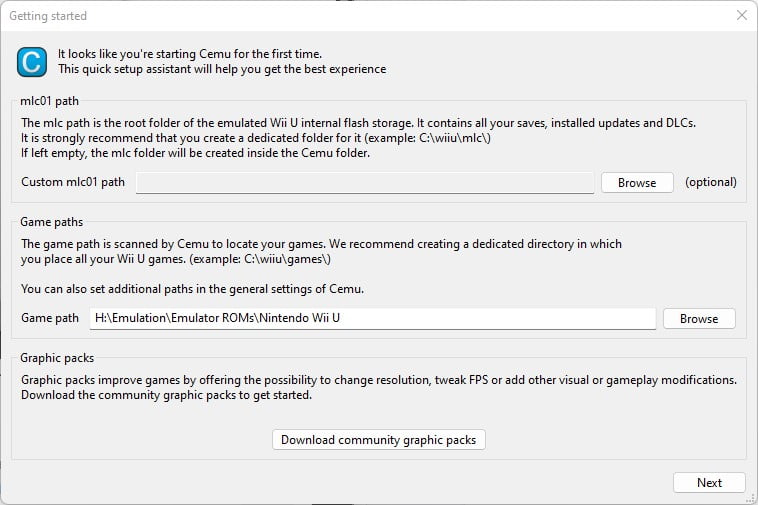The height and width of the screenshot is (505, 758).
Task: Click the Game path label
Action: tap(50, 318)
